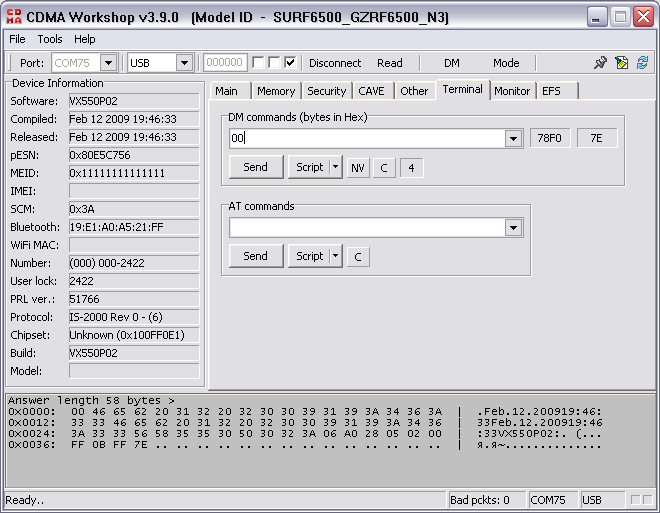Click CDMA Workshop title bar app icon
660x513 pixels.
click(14, 17)
